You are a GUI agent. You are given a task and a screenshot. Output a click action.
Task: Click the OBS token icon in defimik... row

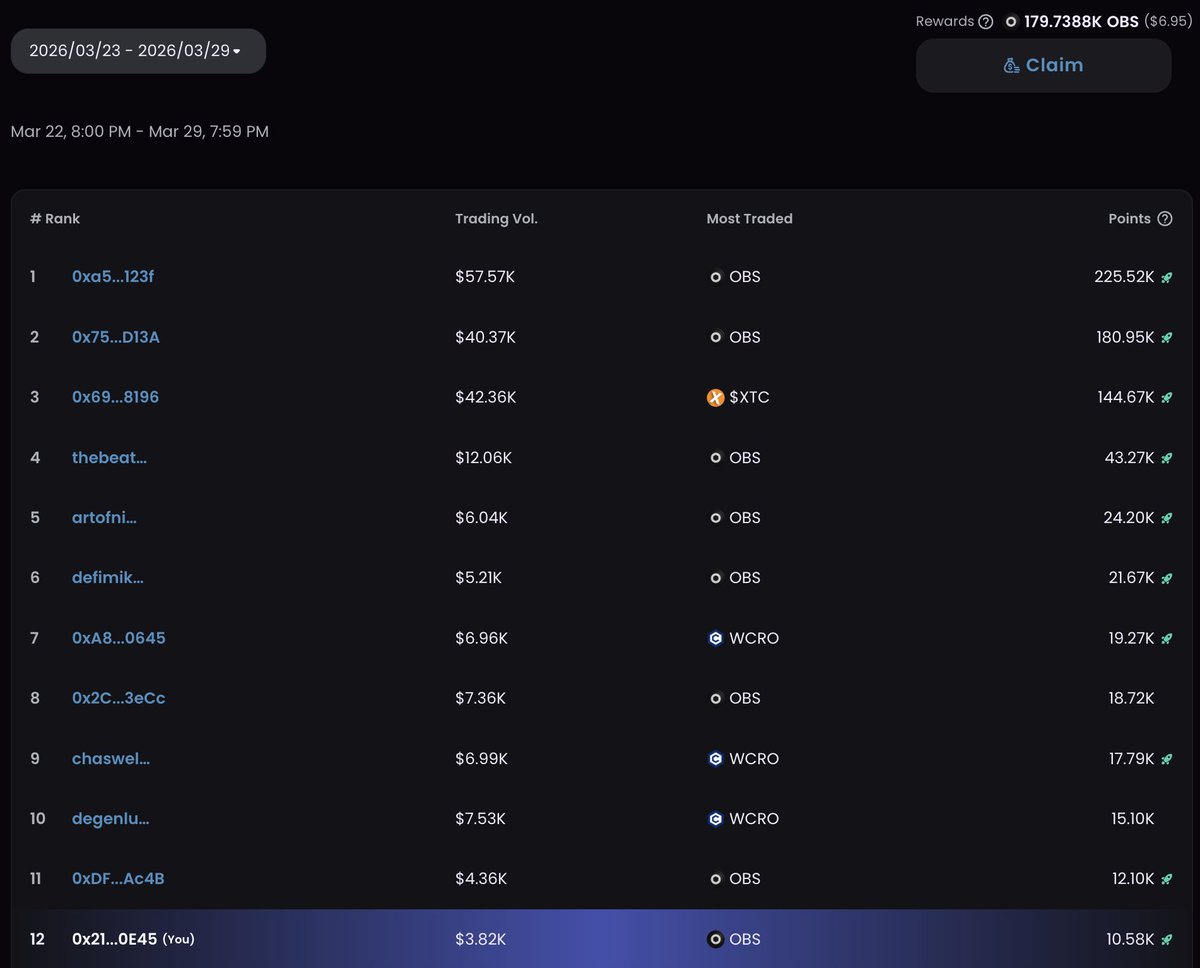click(x=715, y=578)
